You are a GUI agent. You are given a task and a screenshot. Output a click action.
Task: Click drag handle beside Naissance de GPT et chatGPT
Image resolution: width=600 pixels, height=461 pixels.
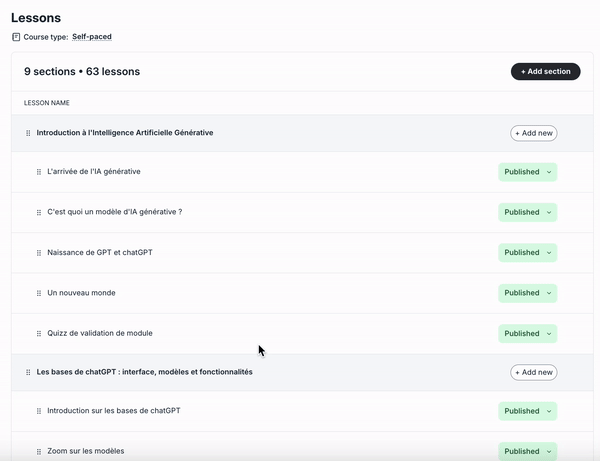coord(39,253)
